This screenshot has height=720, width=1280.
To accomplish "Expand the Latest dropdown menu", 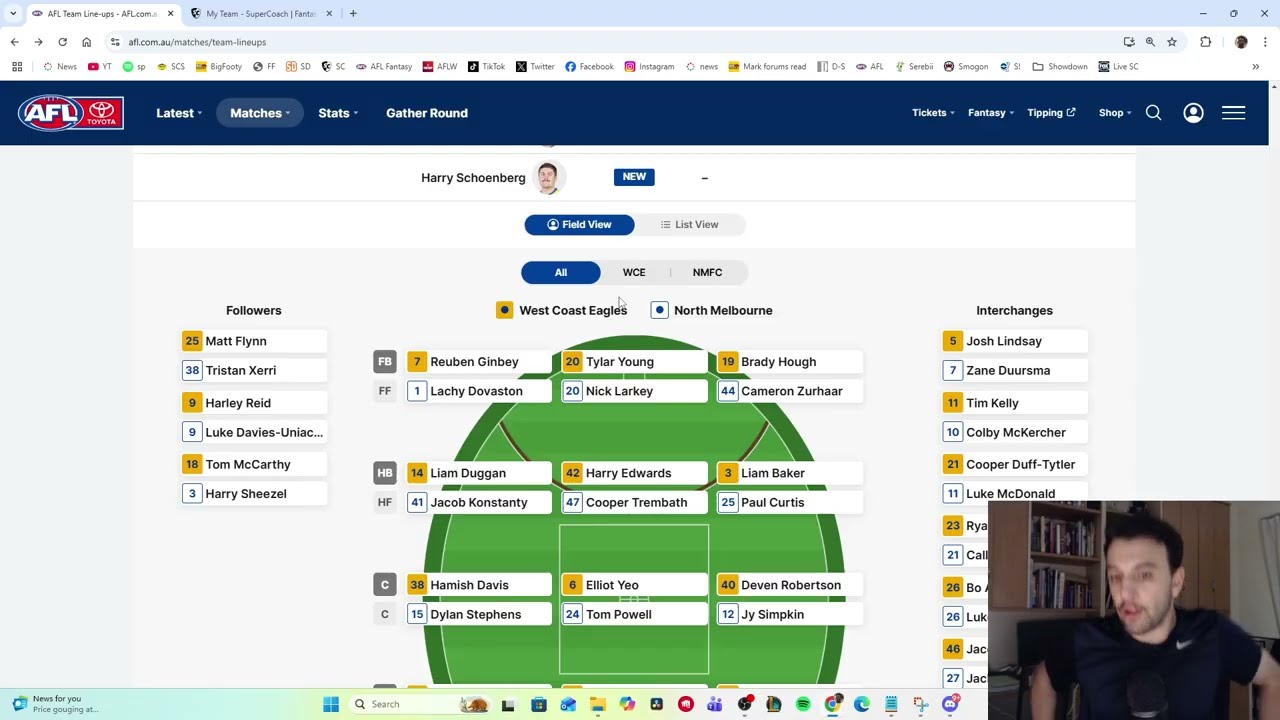I will [179, 113].
